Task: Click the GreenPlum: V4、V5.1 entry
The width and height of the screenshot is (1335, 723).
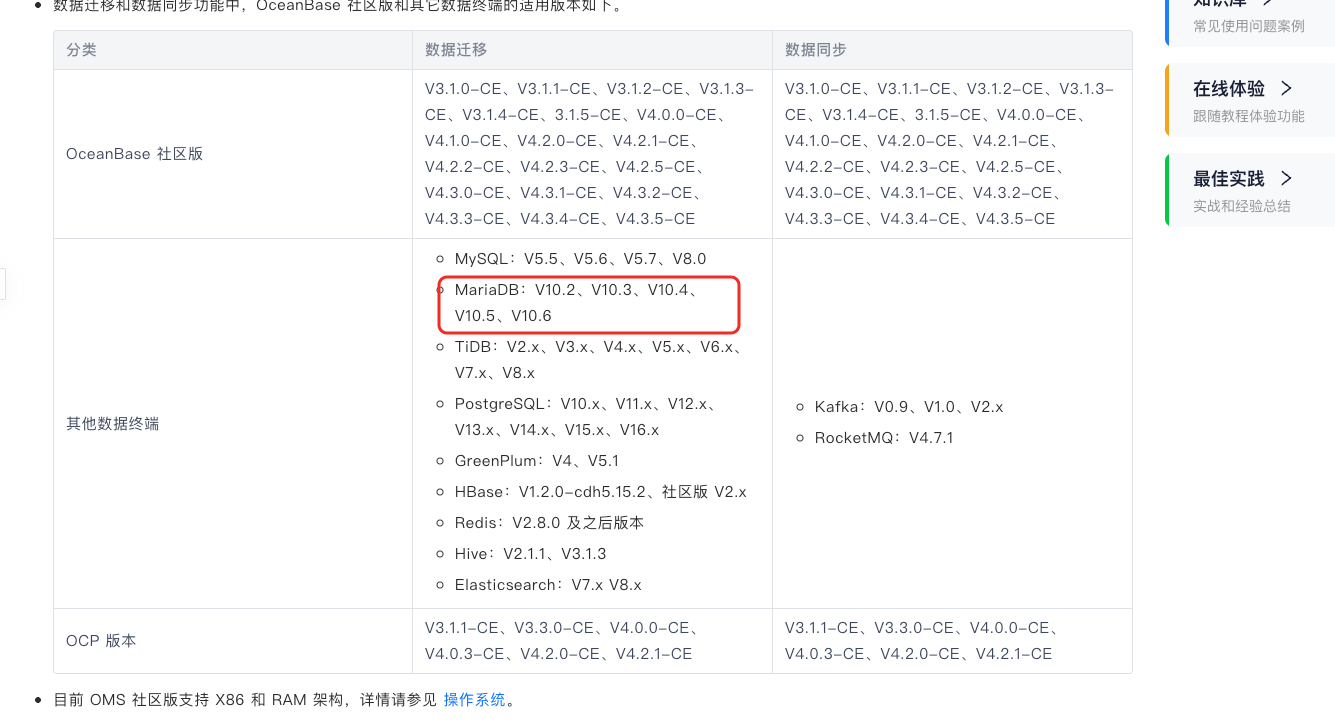Action: [x=537, y=461]
